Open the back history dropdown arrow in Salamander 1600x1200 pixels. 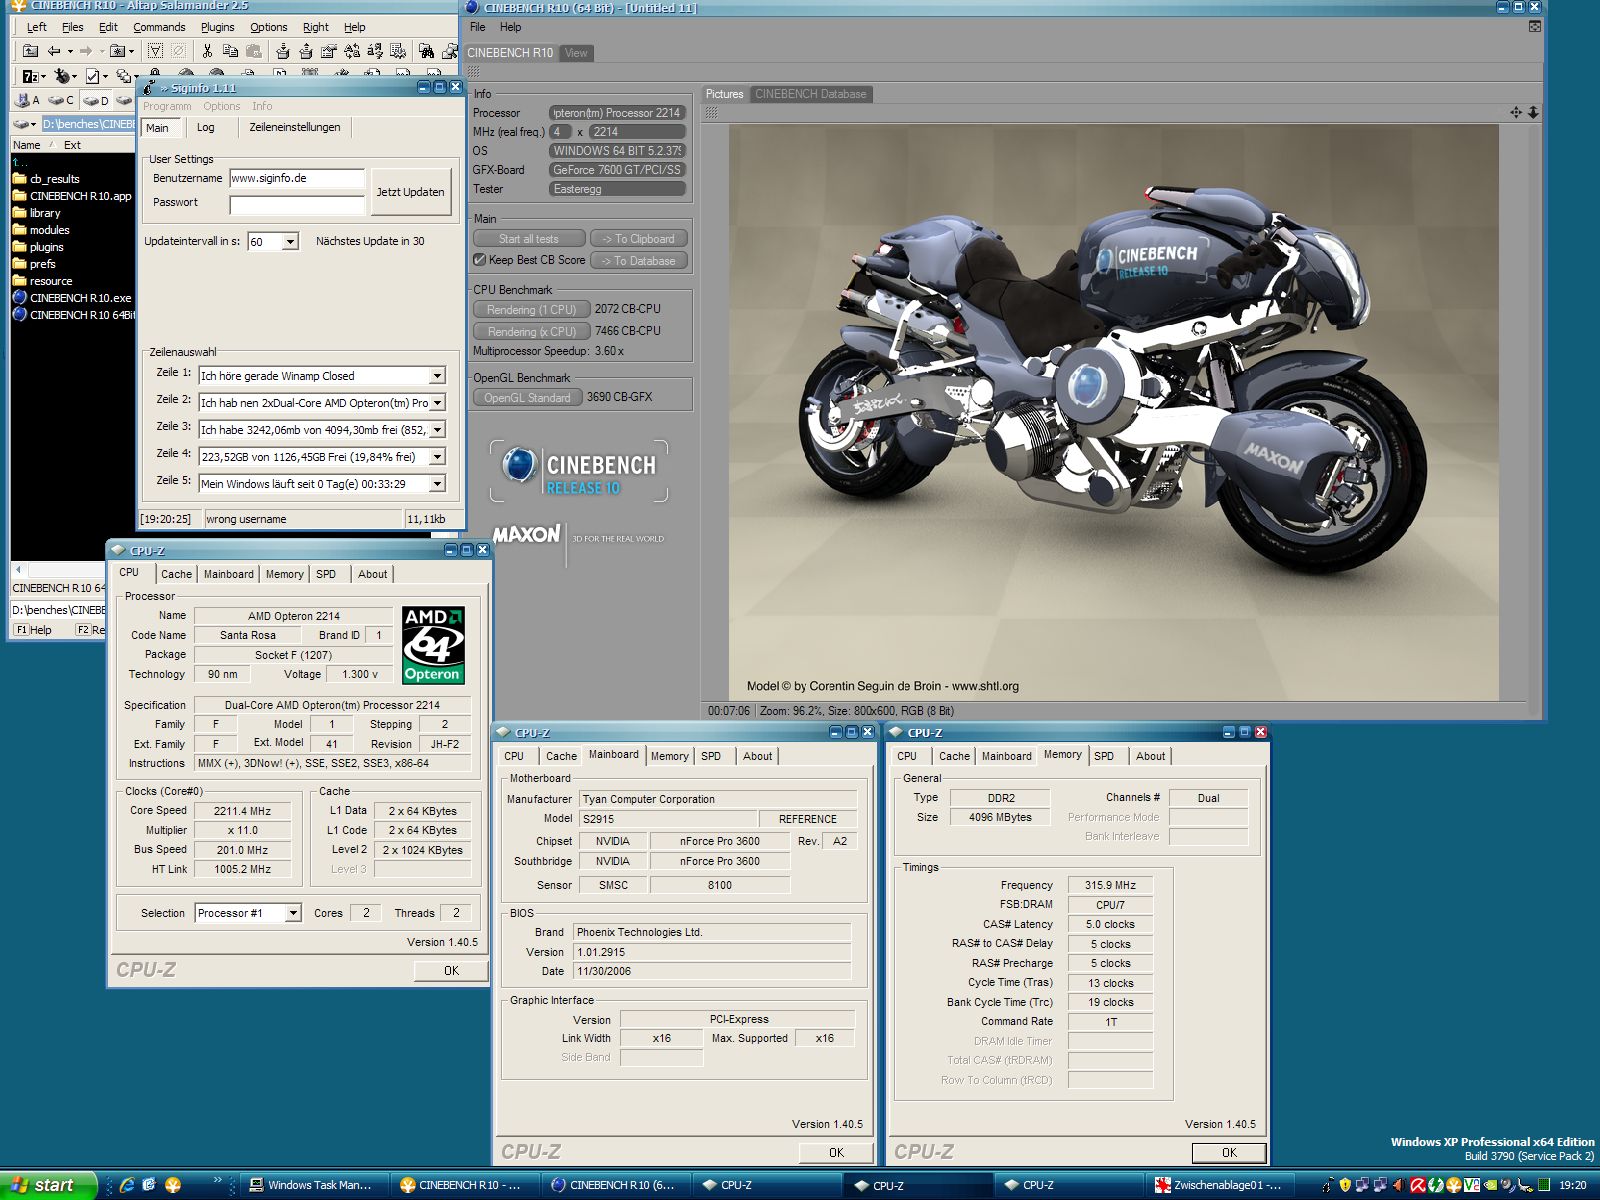70,51
